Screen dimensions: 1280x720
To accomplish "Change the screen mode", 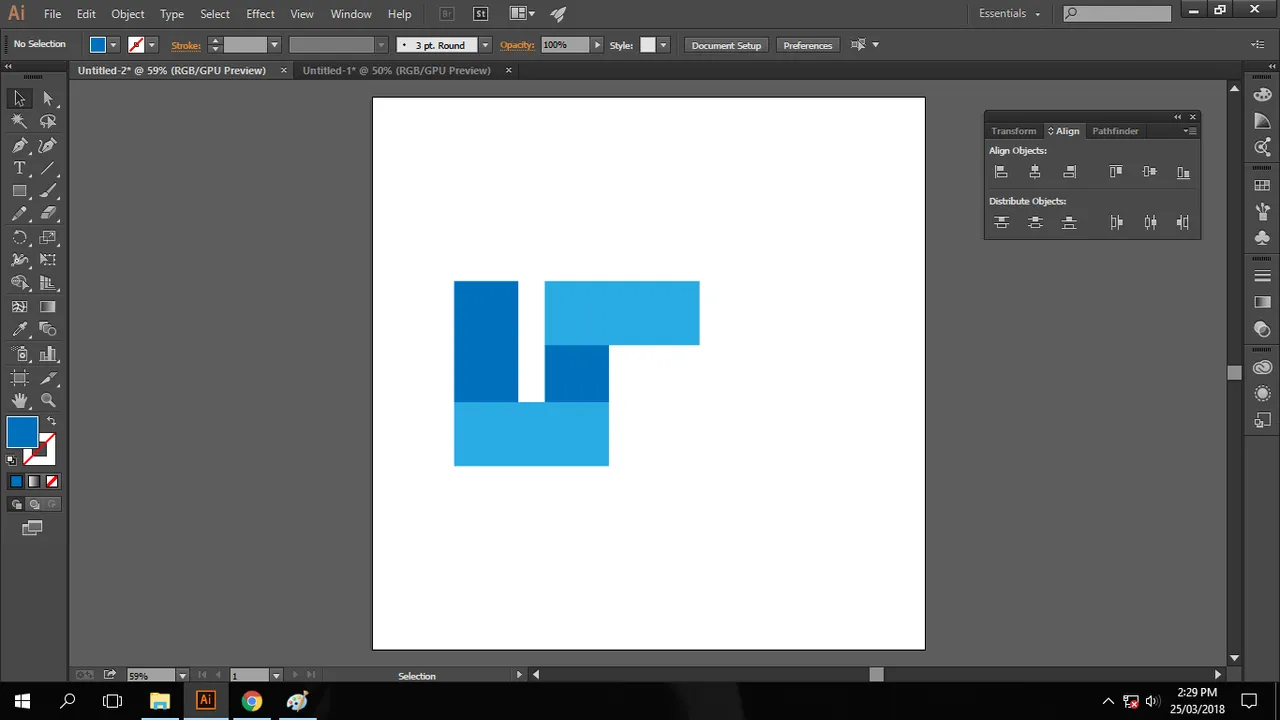I will [x=32, y=528].
